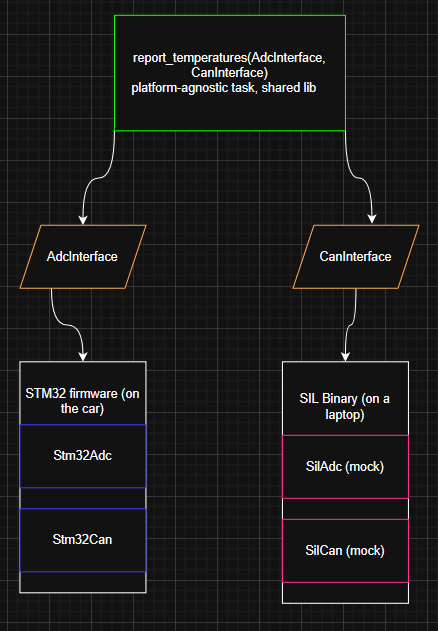This screenshot has width=438, height=631.
Task: Select the SilAdc (mock) block
Action: [x=345, y=467]
